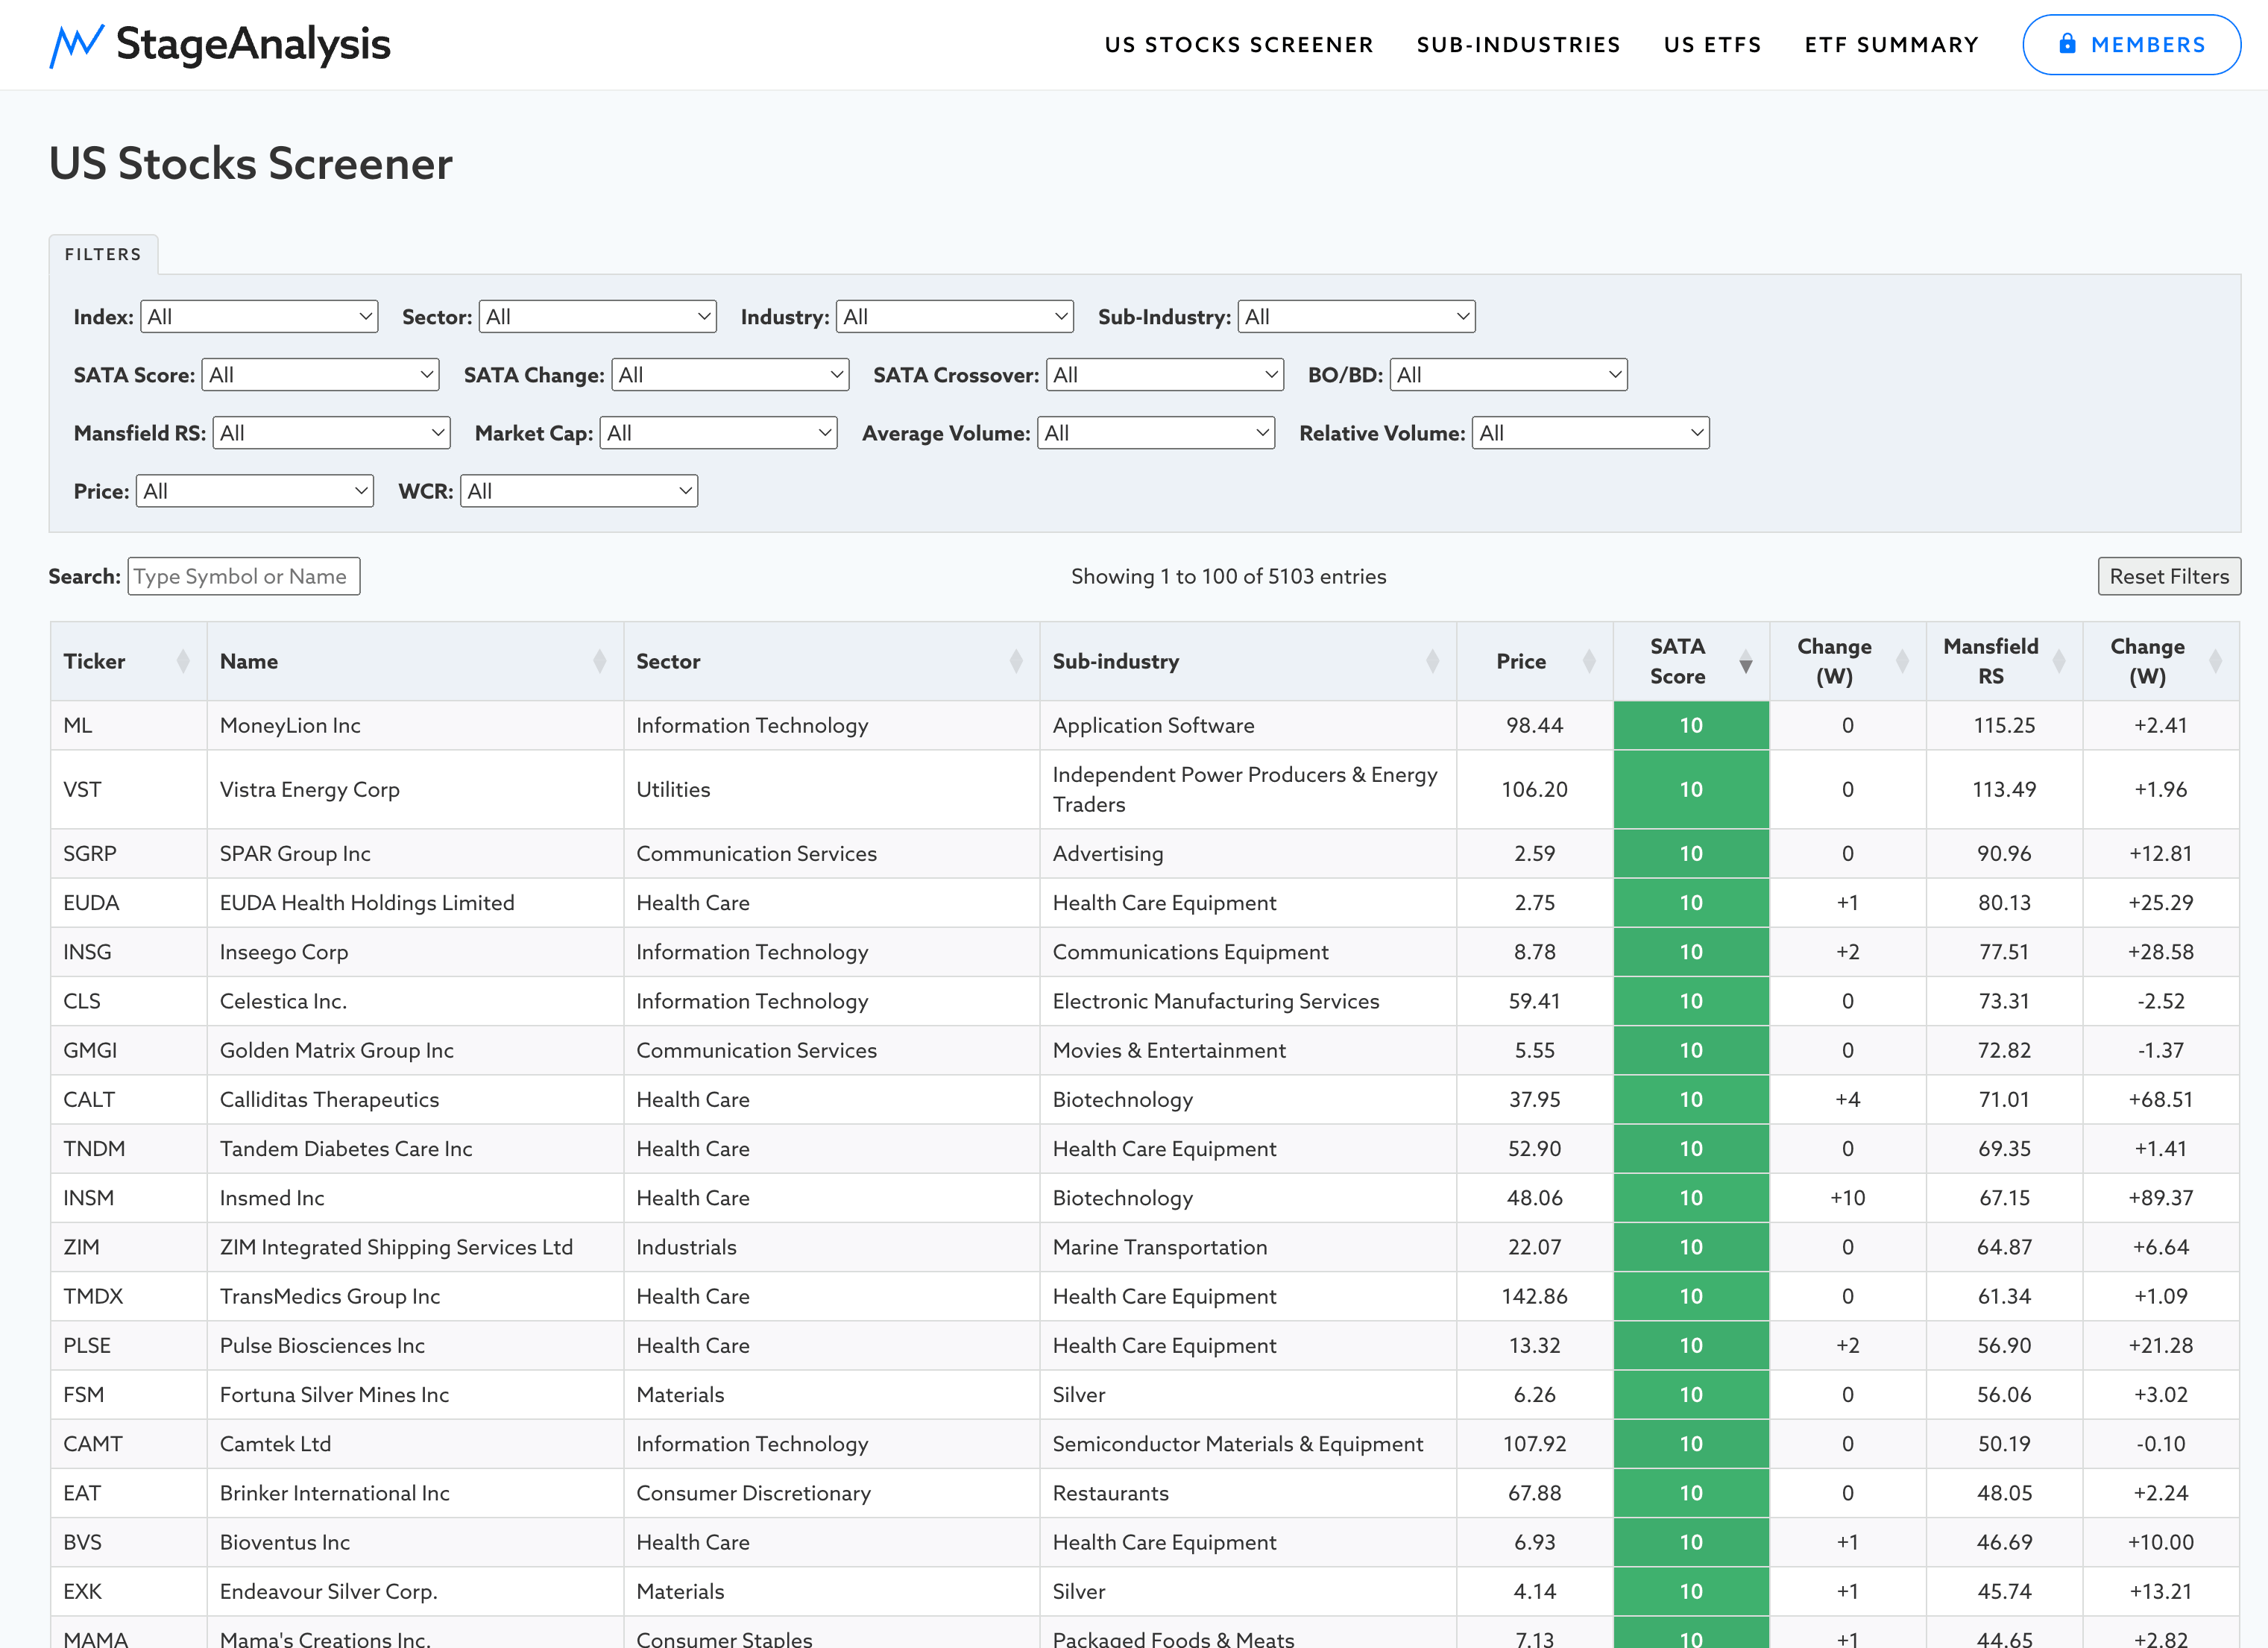The height and width of the screenshot is (1648, 2268).
Task: Click Pulse Biosciences Inc name cell
Action: pyautogui.click(x=415, y=1345)
